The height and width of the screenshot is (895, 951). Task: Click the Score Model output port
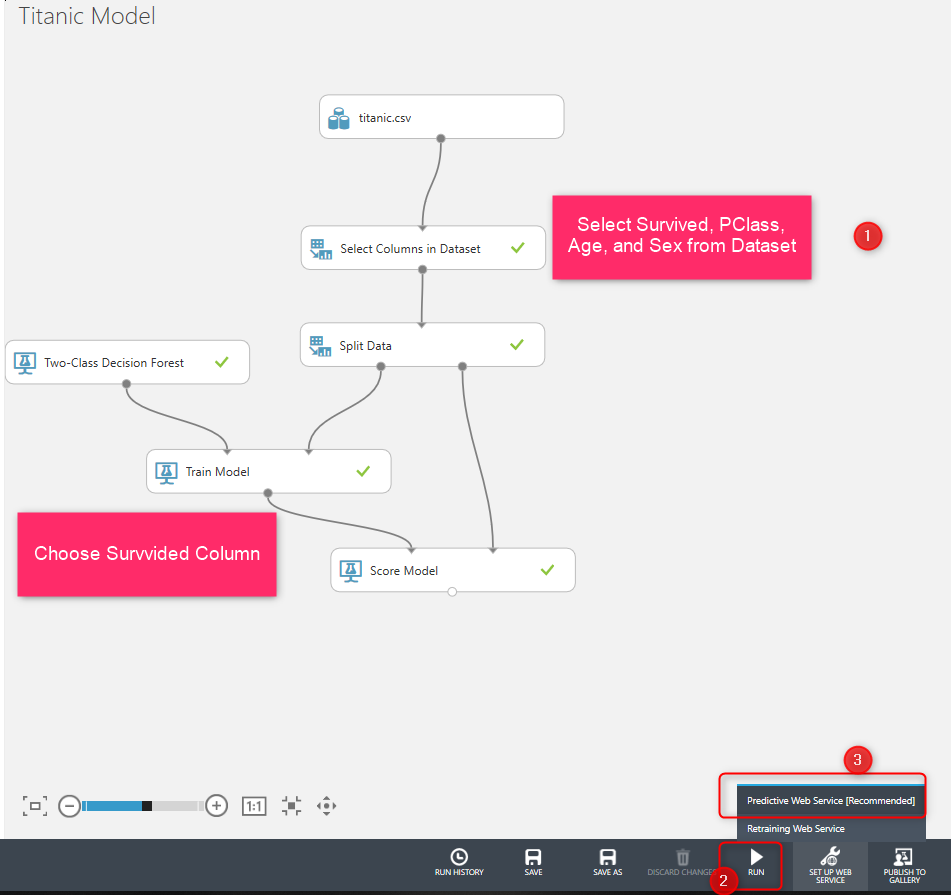[x=452, y=592]
